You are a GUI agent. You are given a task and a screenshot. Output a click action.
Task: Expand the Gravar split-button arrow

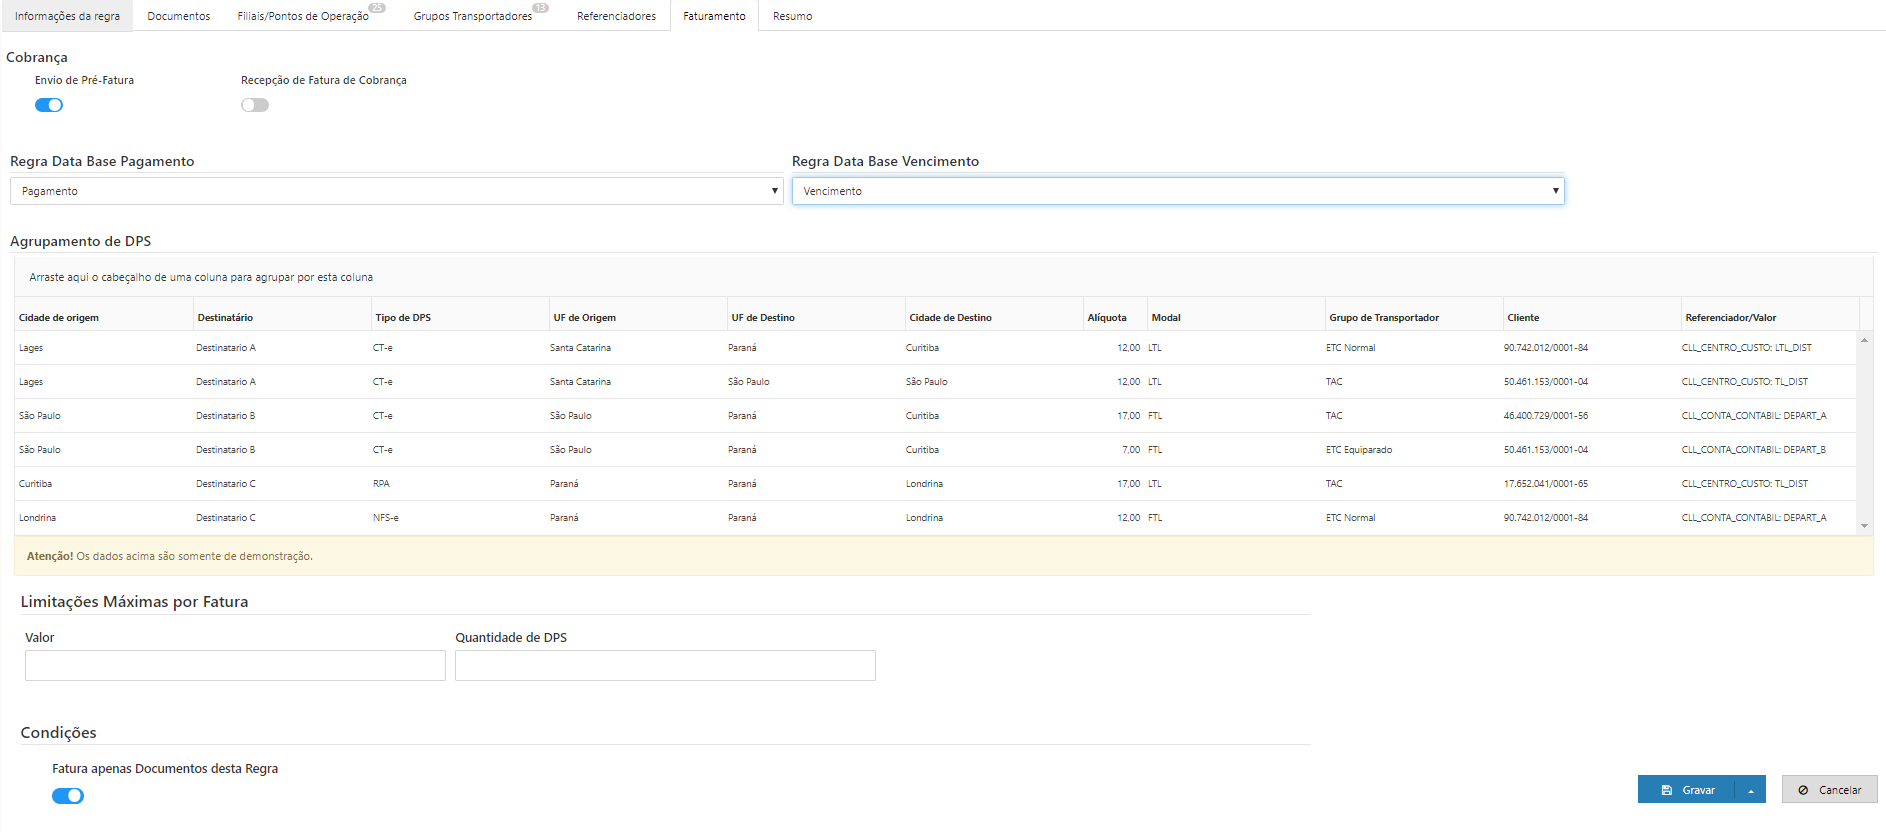click(1751, 790)
